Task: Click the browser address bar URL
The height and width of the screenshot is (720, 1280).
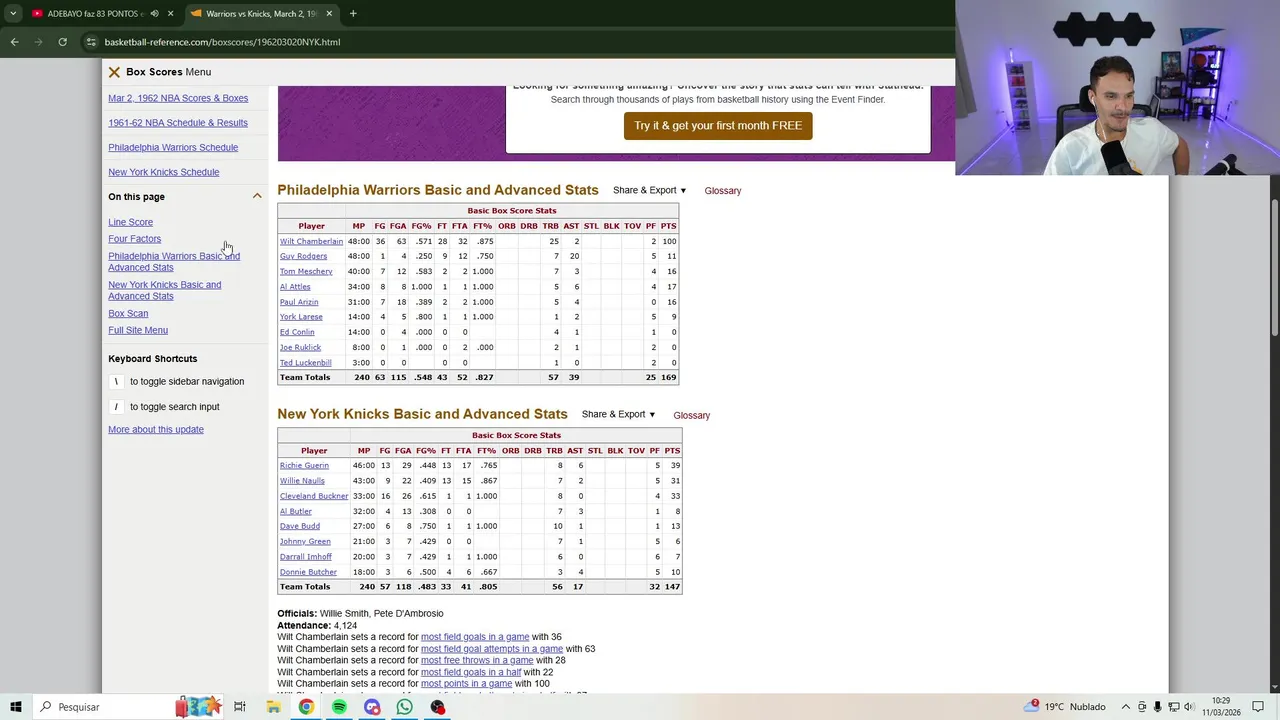Action: (222, 42)
